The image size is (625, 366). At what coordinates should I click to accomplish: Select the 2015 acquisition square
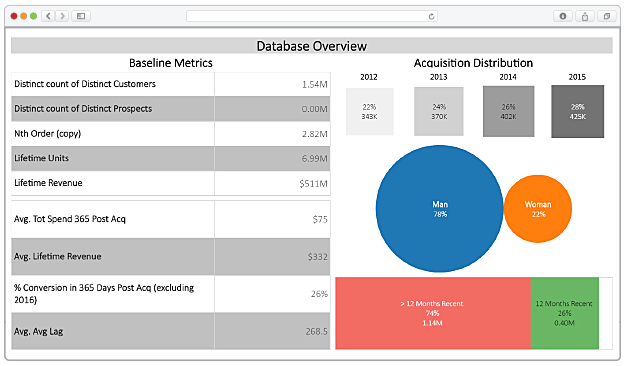pos(578,112)
